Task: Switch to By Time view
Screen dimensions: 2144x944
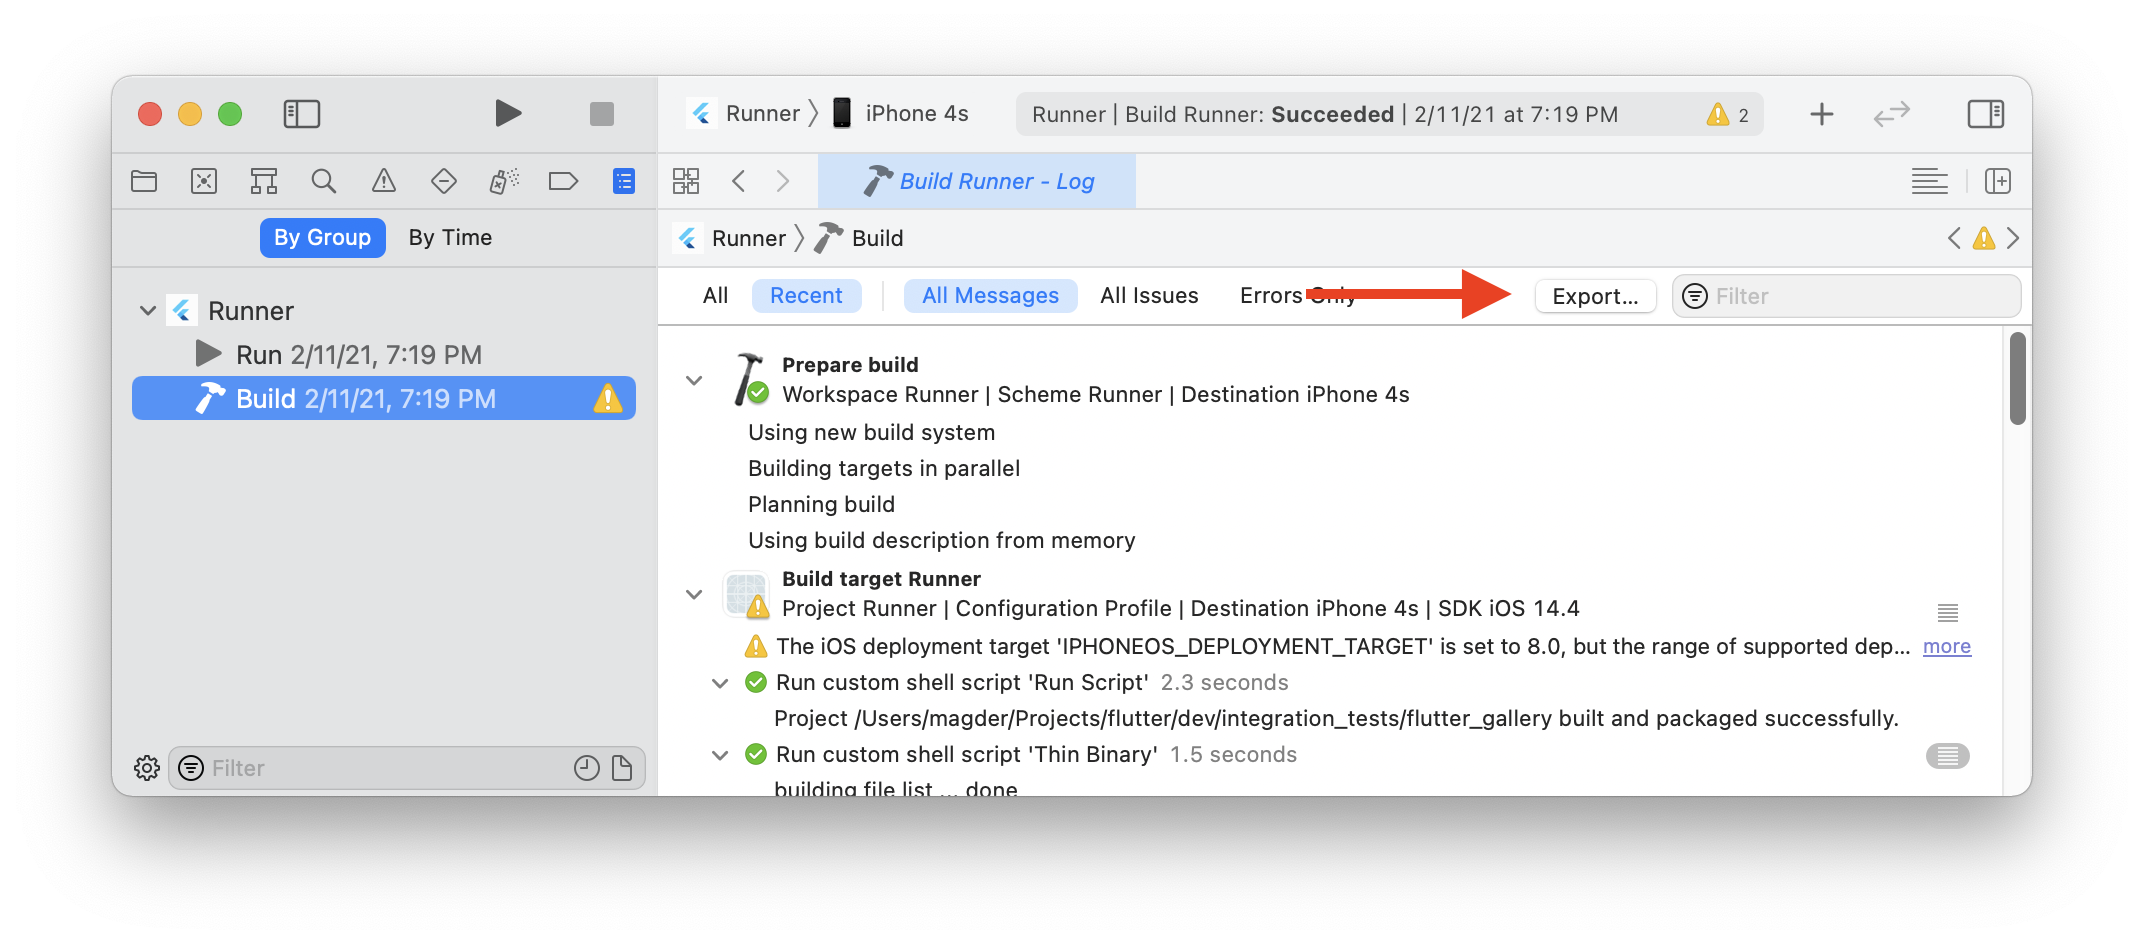Action: (450, 238)
